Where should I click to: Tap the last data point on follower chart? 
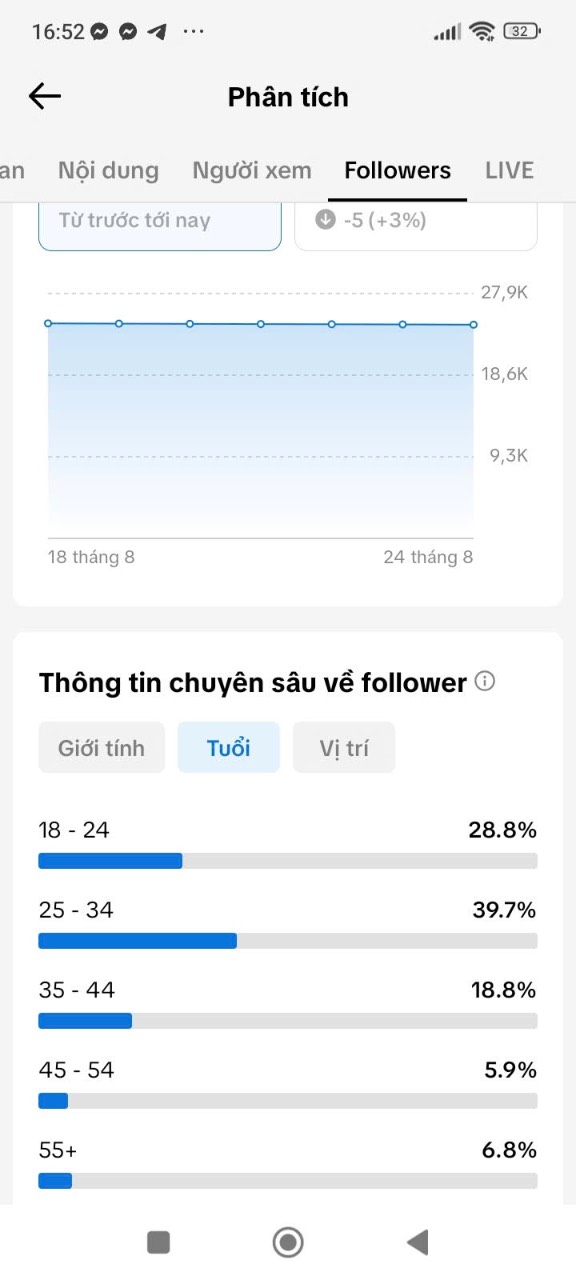pos(473,325)
